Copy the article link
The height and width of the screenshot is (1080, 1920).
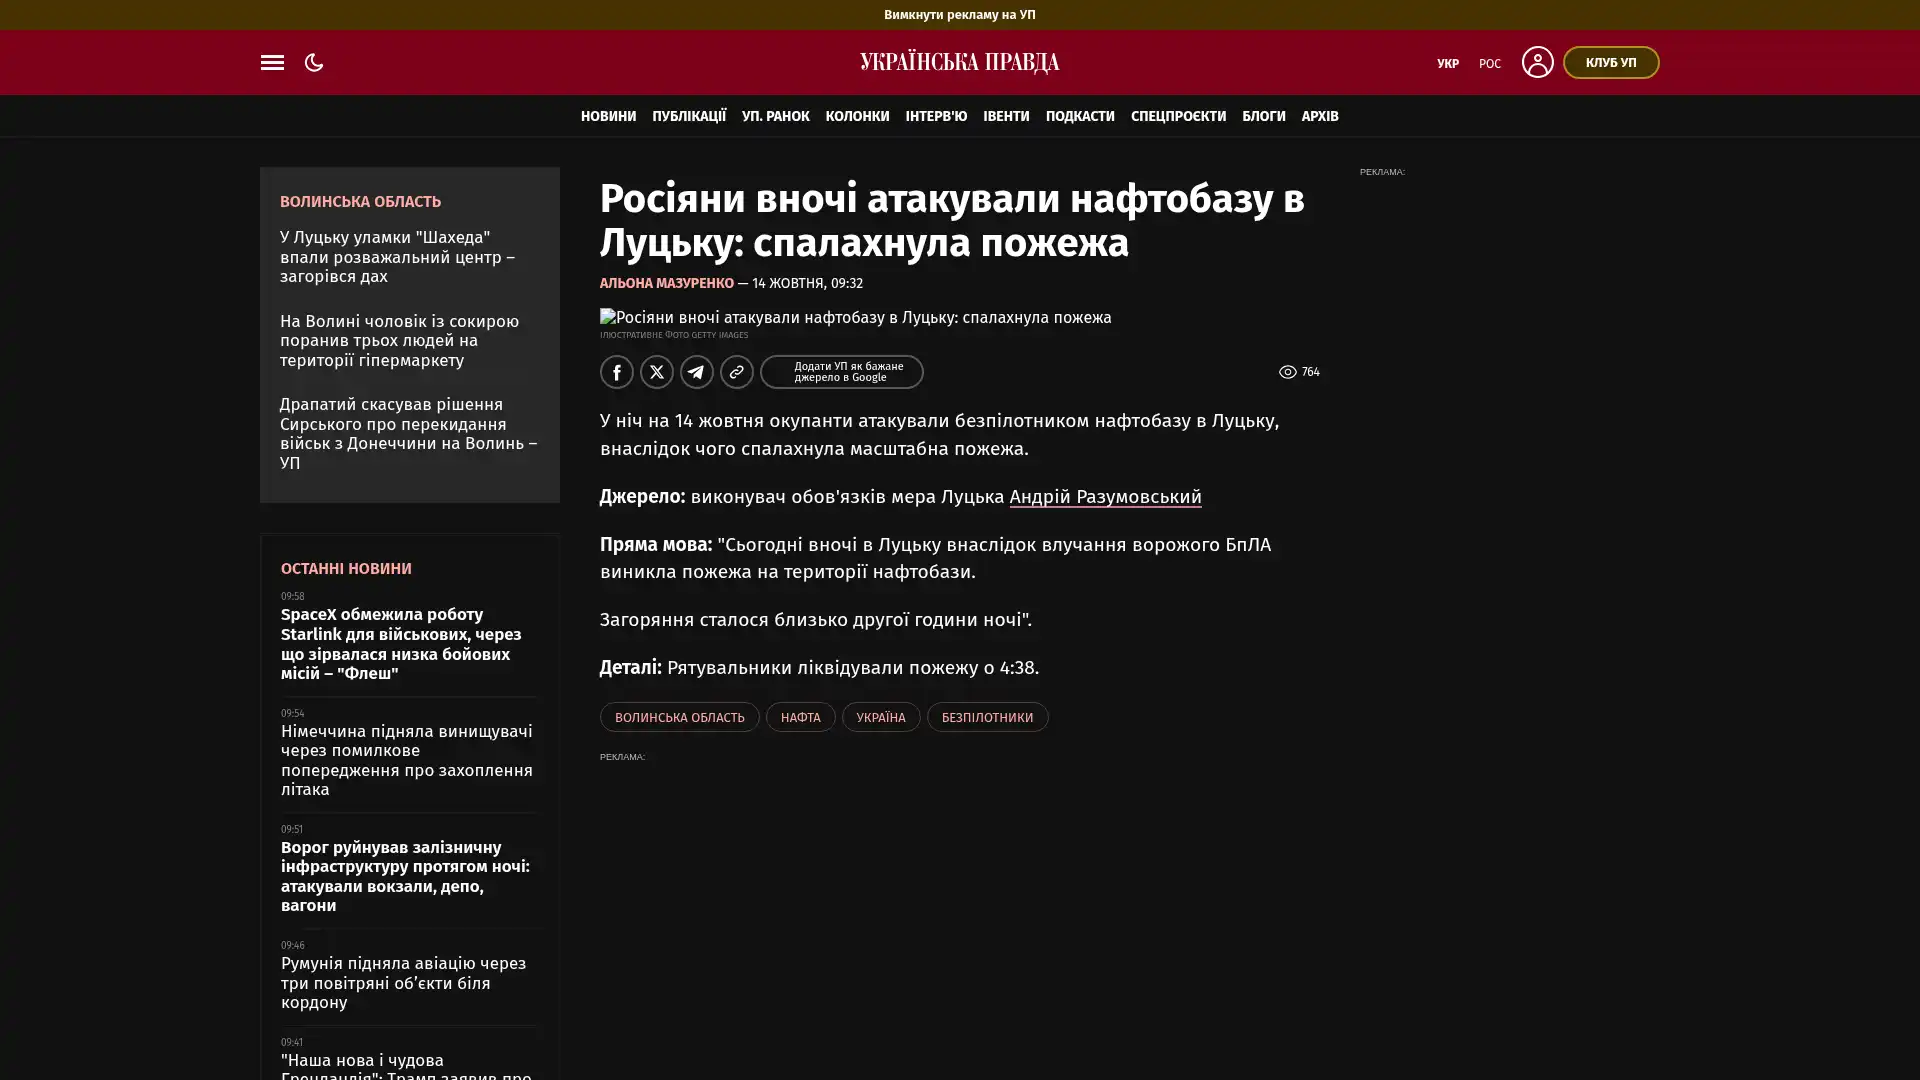737,372
